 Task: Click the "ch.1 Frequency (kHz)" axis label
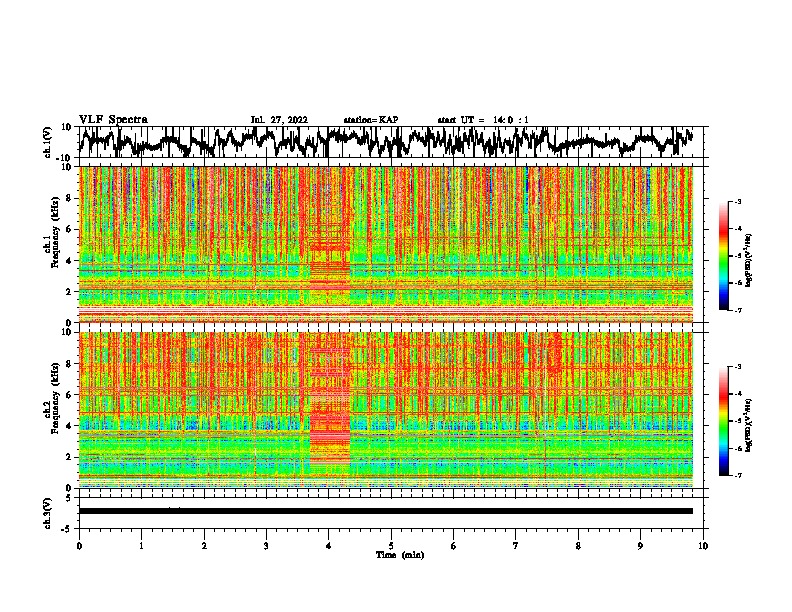[53, 233]
